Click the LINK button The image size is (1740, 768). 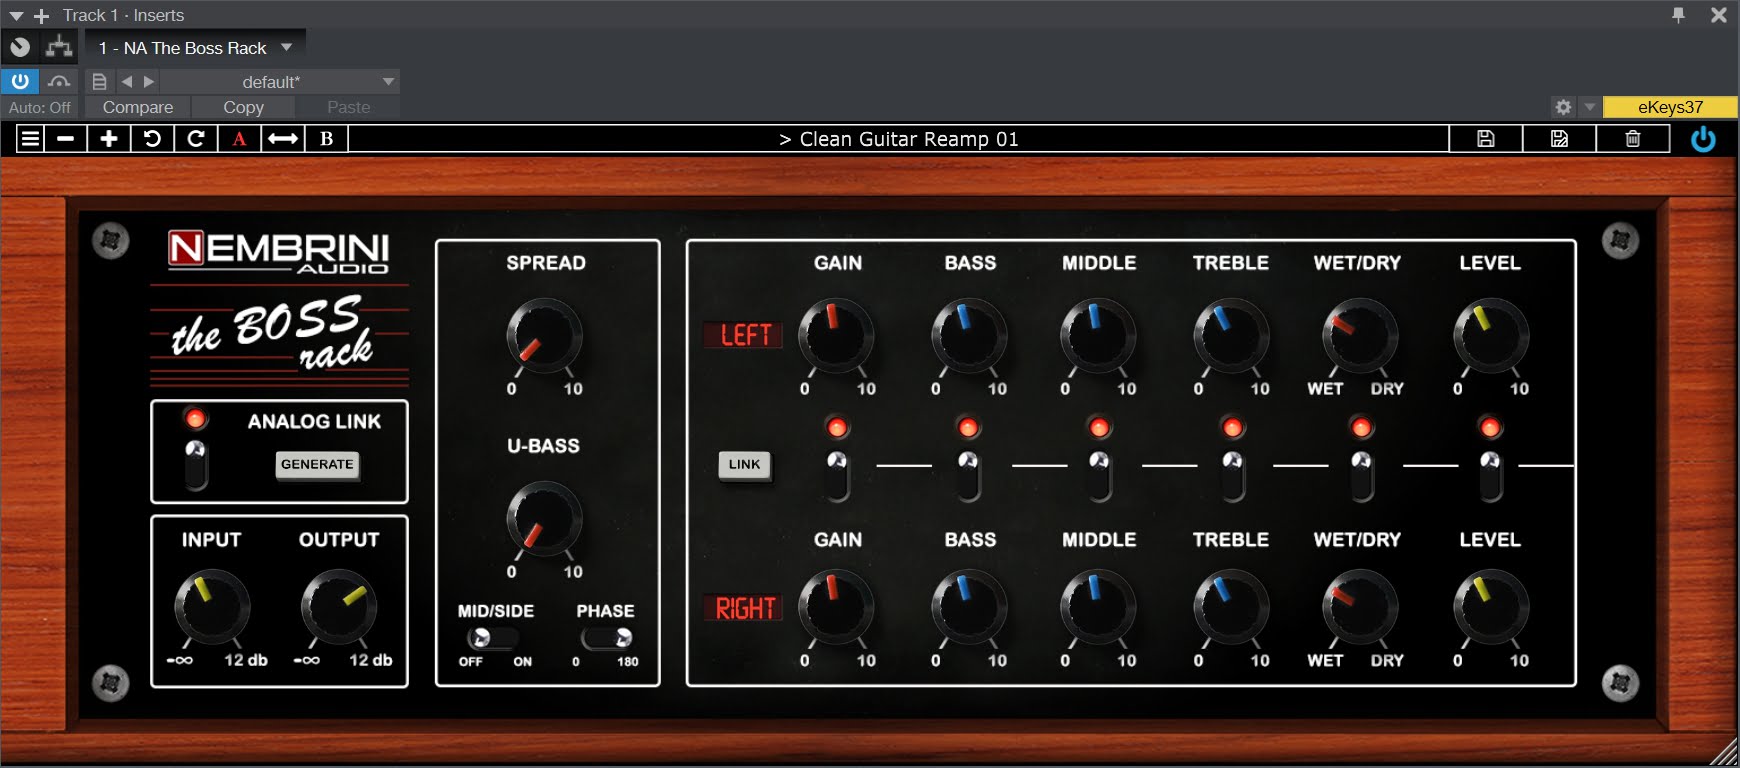744,464
